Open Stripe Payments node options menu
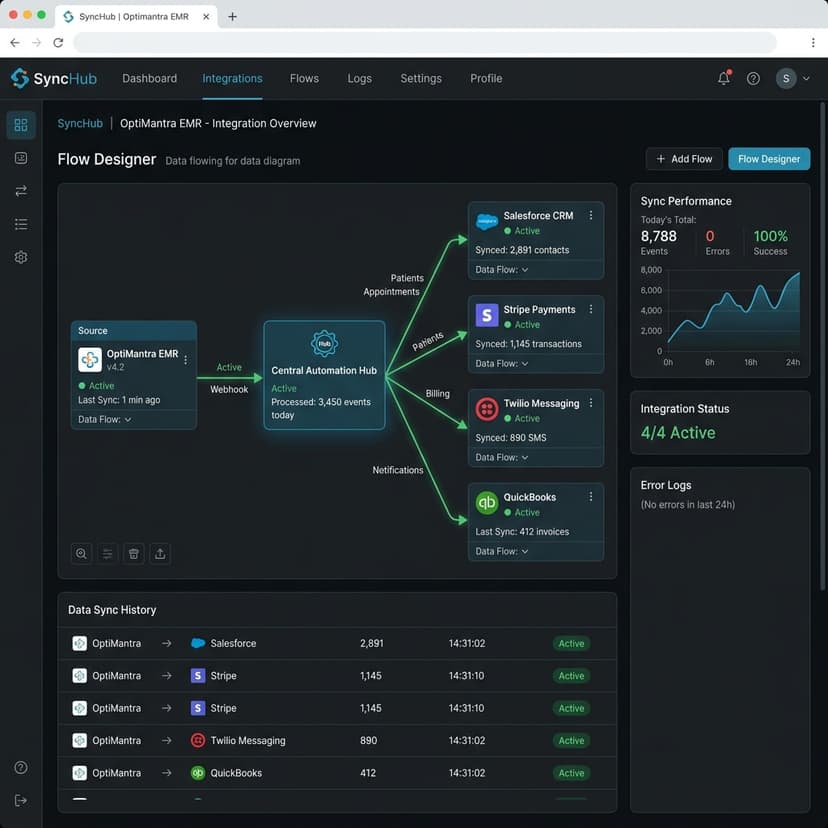828x828 pixels. click(590, 309)
